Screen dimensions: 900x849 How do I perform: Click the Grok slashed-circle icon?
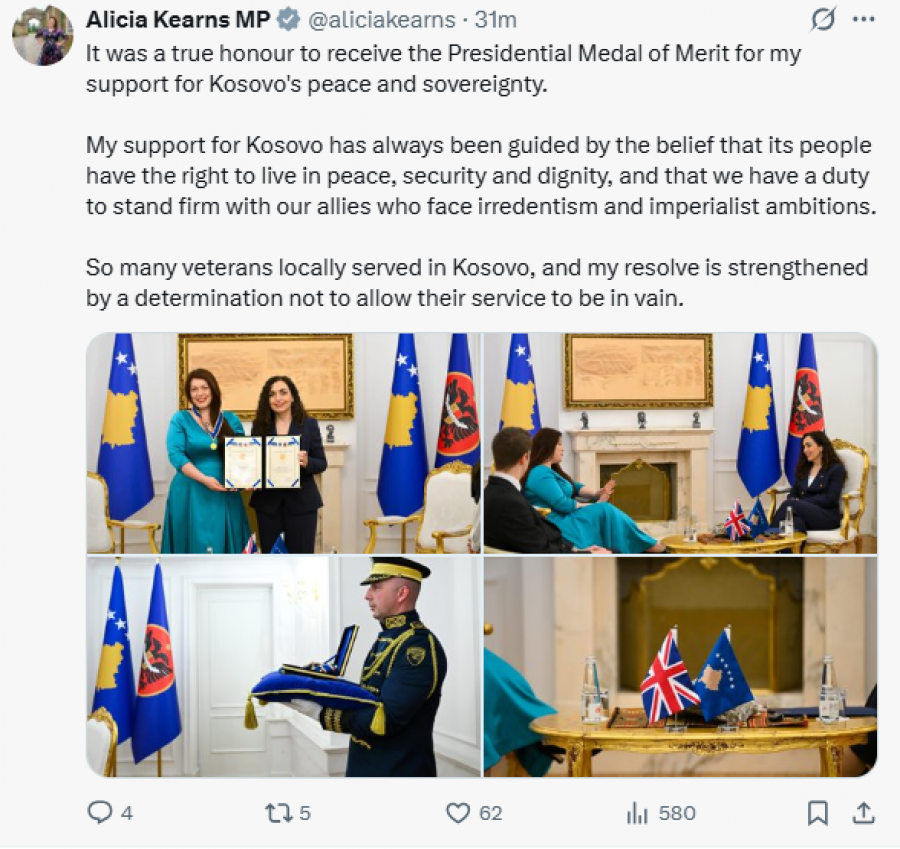pyautogui.click(x=825, y=19)
